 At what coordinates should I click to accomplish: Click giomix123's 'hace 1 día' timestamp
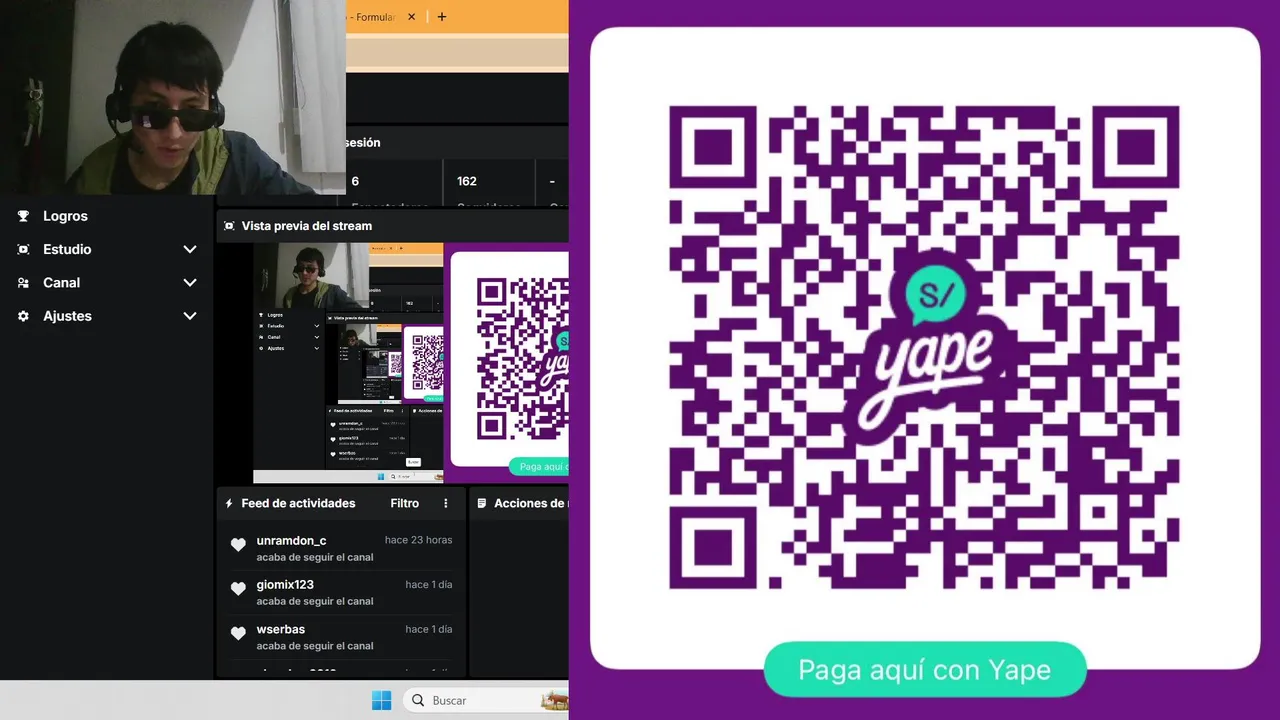tap(428, 585)
